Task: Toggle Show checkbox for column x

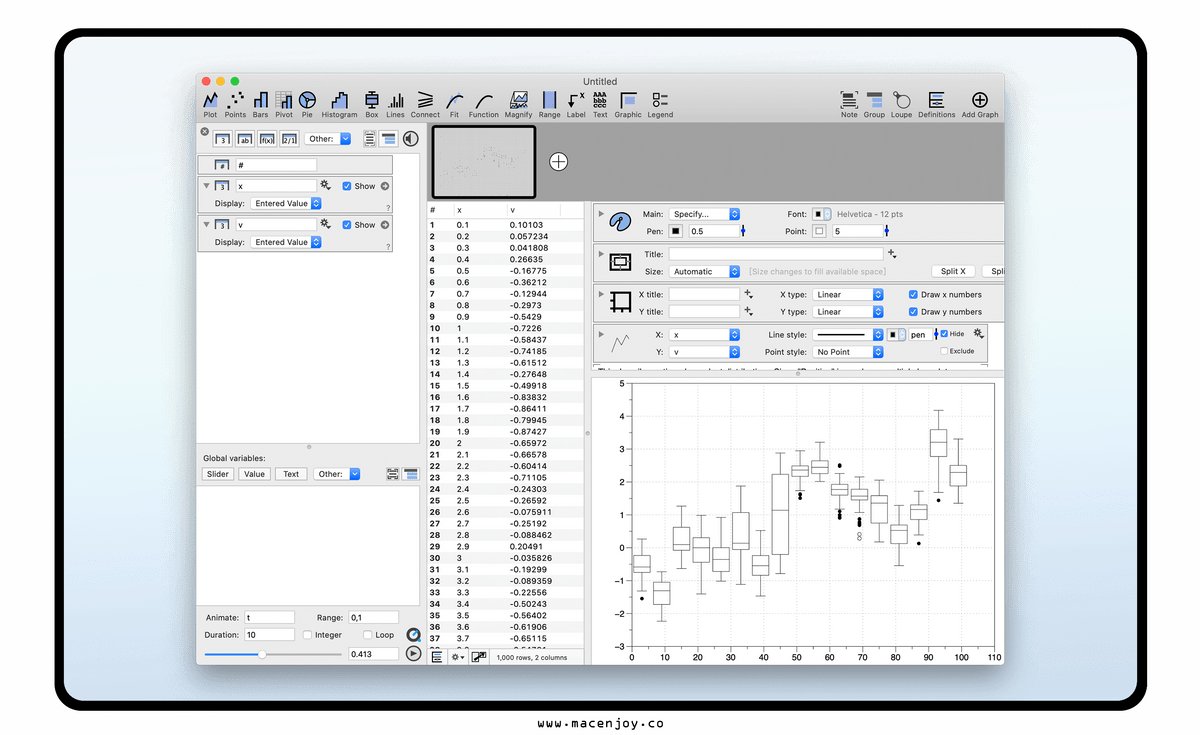Action: [x=347, y=186]
